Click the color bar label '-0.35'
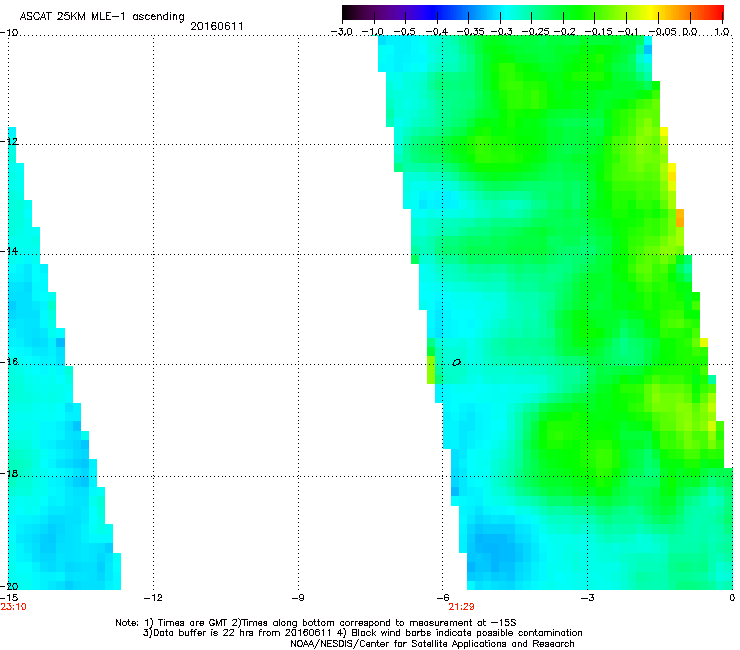The width and height of the screenshot is (740, 650). [x=470, y=32]
